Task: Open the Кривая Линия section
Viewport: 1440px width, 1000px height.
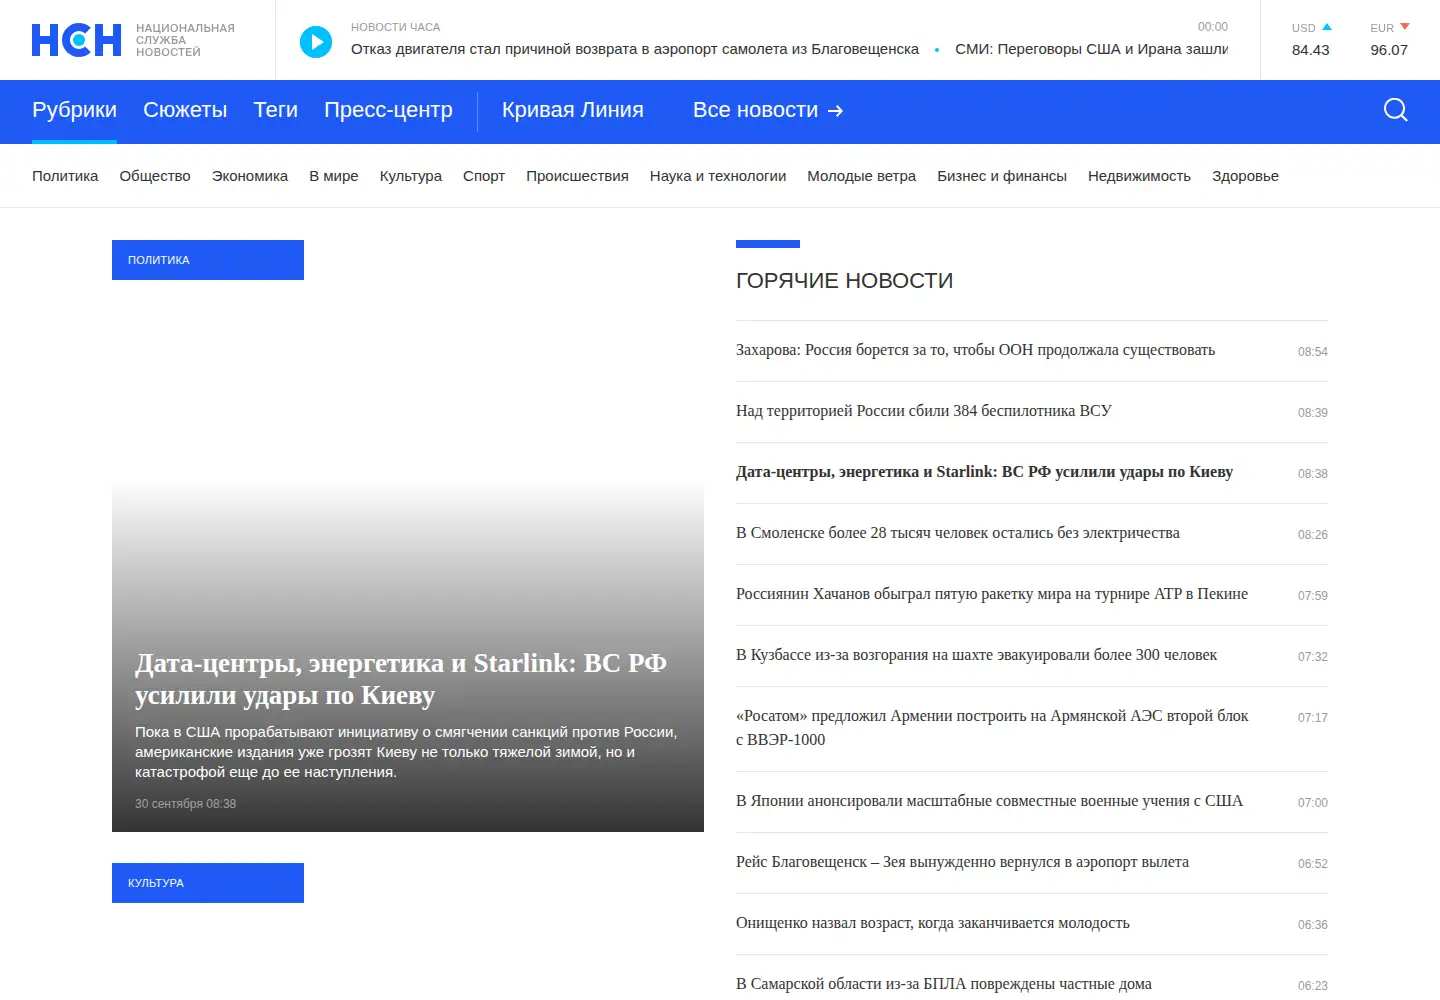Action: point(573,110)
